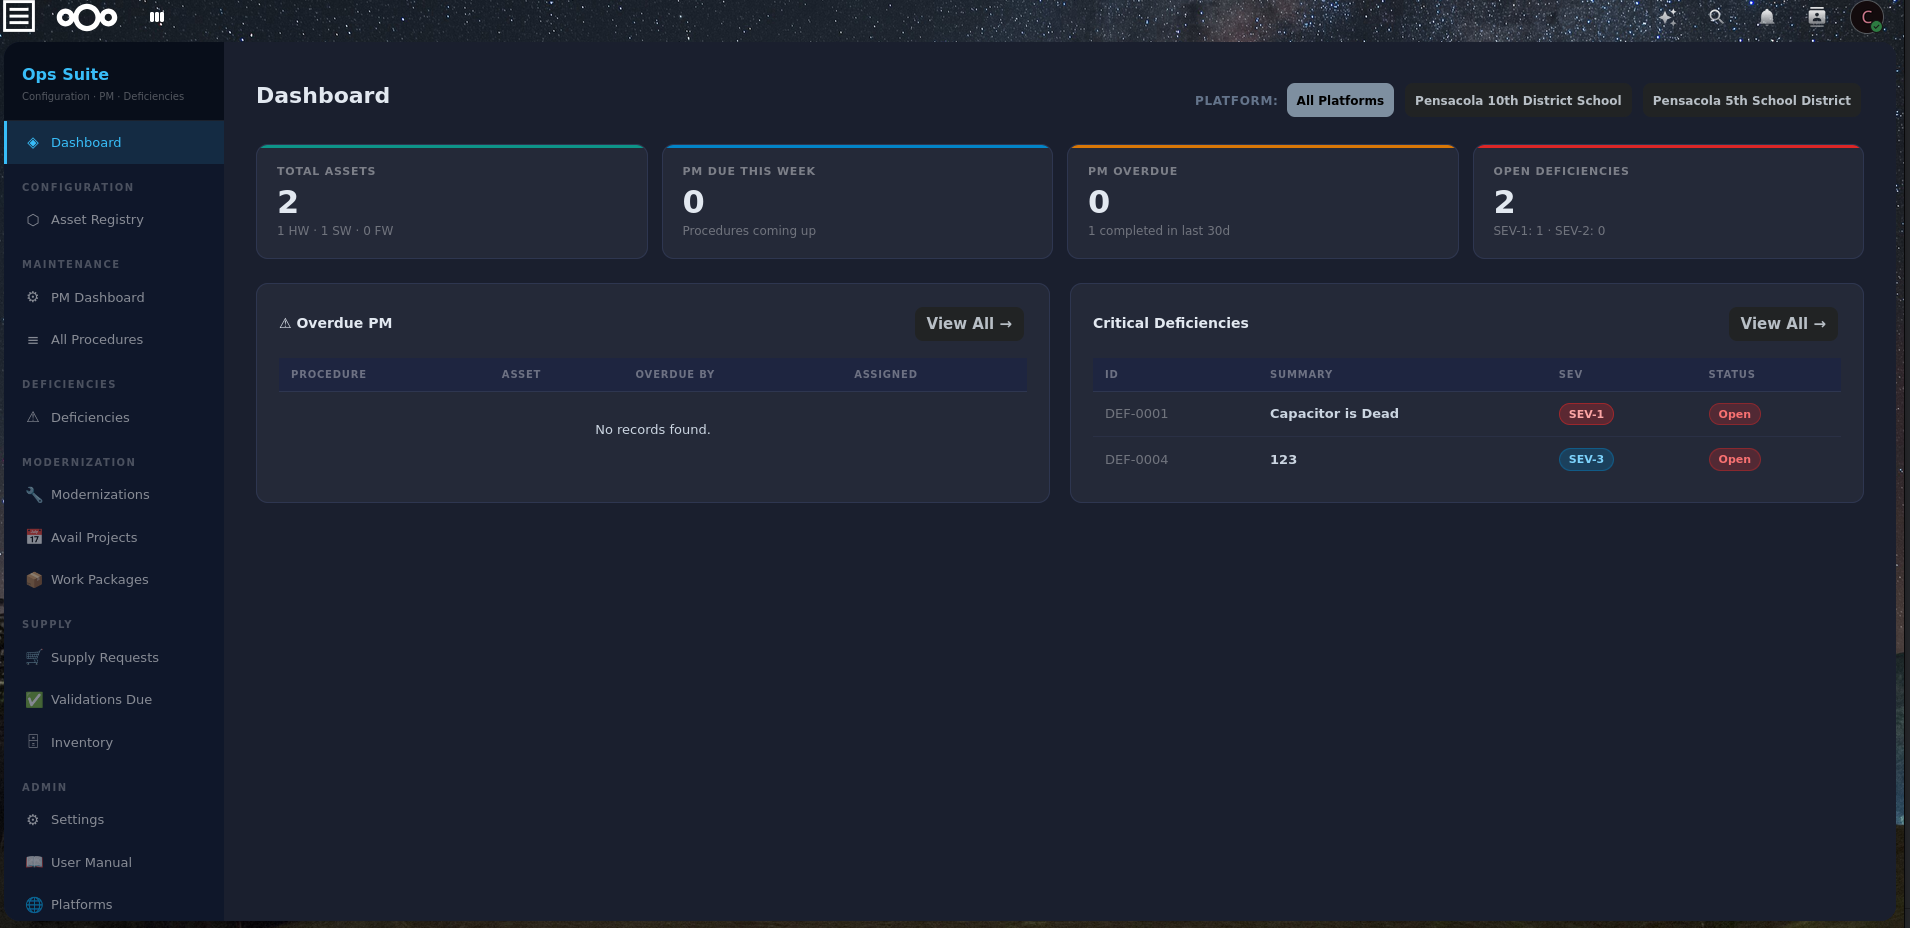Open the hamburger menu at top left
This screenshot has height=928, width=1910.
(x=19, y=17)
